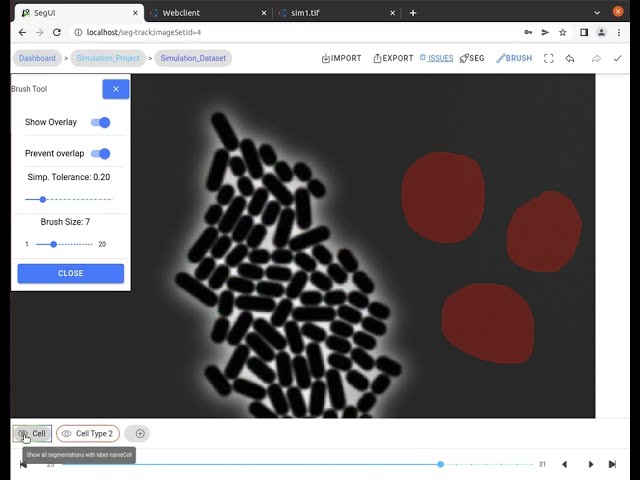Toggle Show Overlay switch
640x480 pixels.
[x=100, y=122]
